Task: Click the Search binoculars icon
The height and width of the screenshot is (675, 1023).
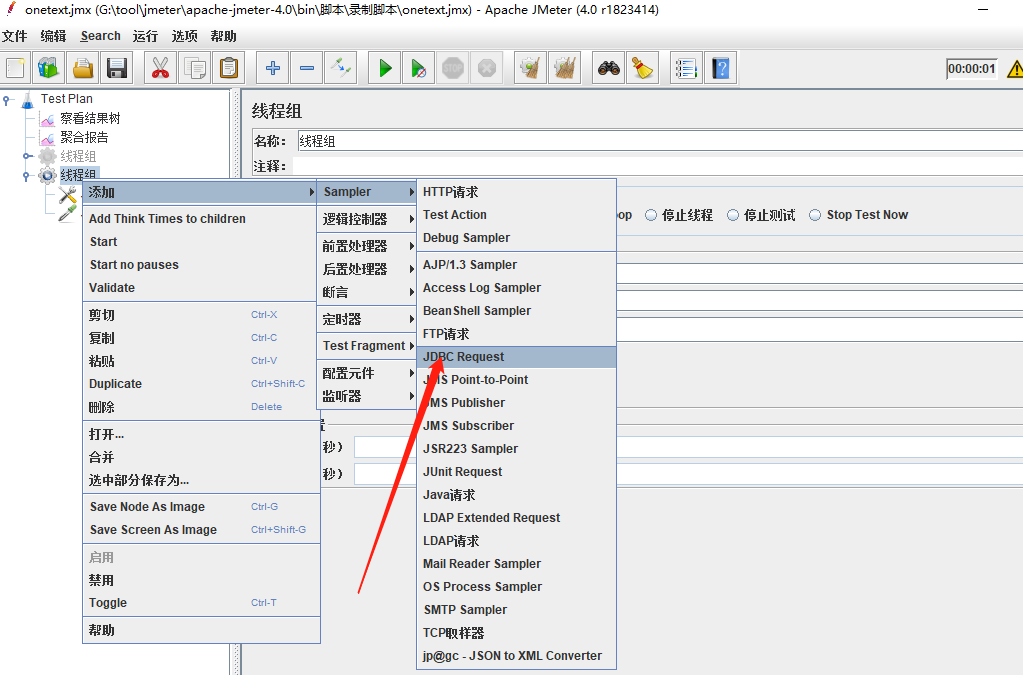Action: click(x=609, y=68)
